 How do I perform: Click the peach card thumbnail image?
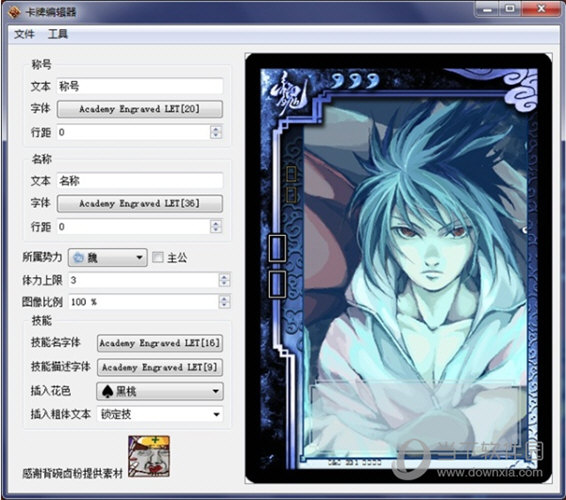pyautogui.click(x=149, y=456)
